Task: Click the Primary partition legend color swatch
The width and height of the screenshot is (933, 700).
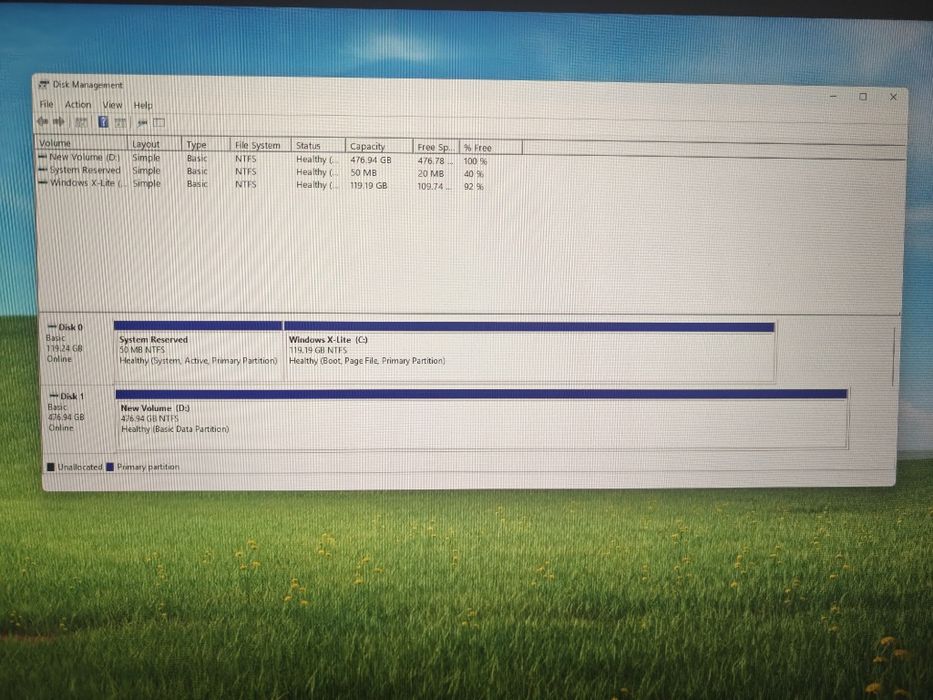Action: pos(110,467)
